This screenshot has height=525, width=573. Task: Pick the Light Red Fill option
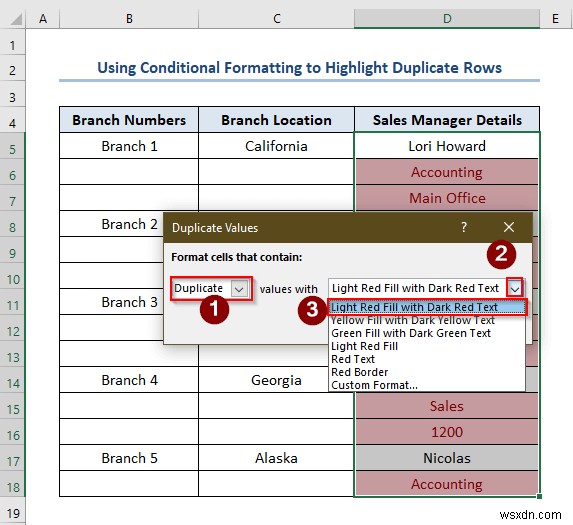point(426,346)
